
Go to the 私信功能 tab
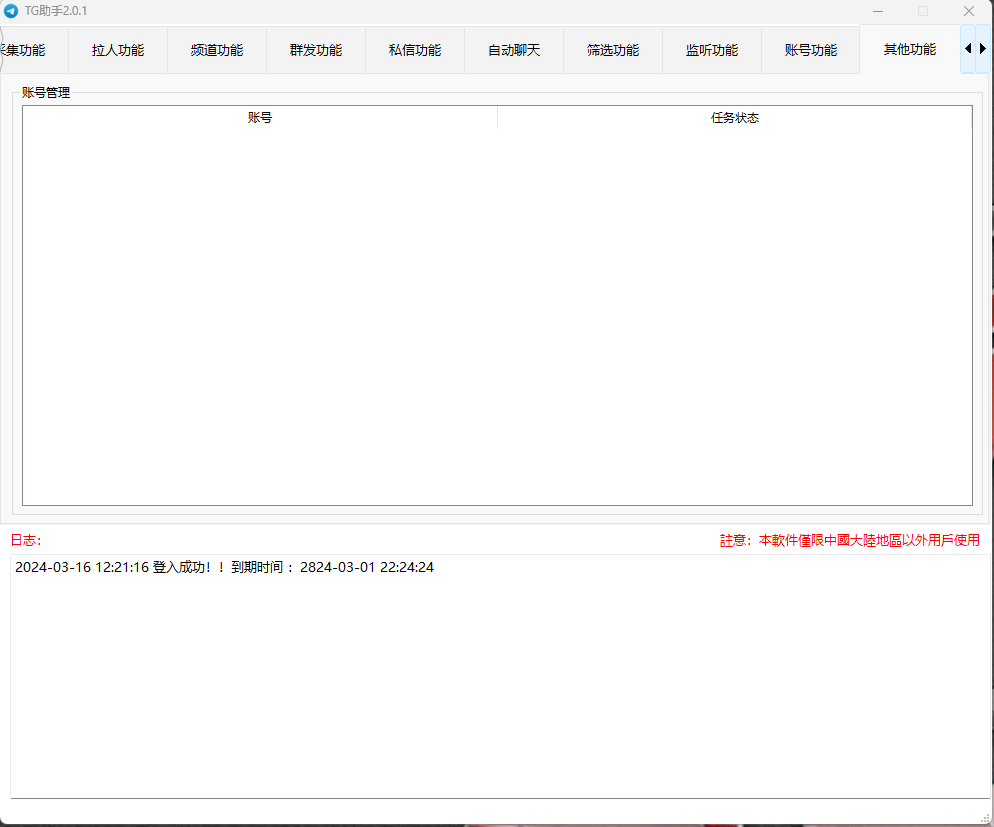tap(415, 50)
